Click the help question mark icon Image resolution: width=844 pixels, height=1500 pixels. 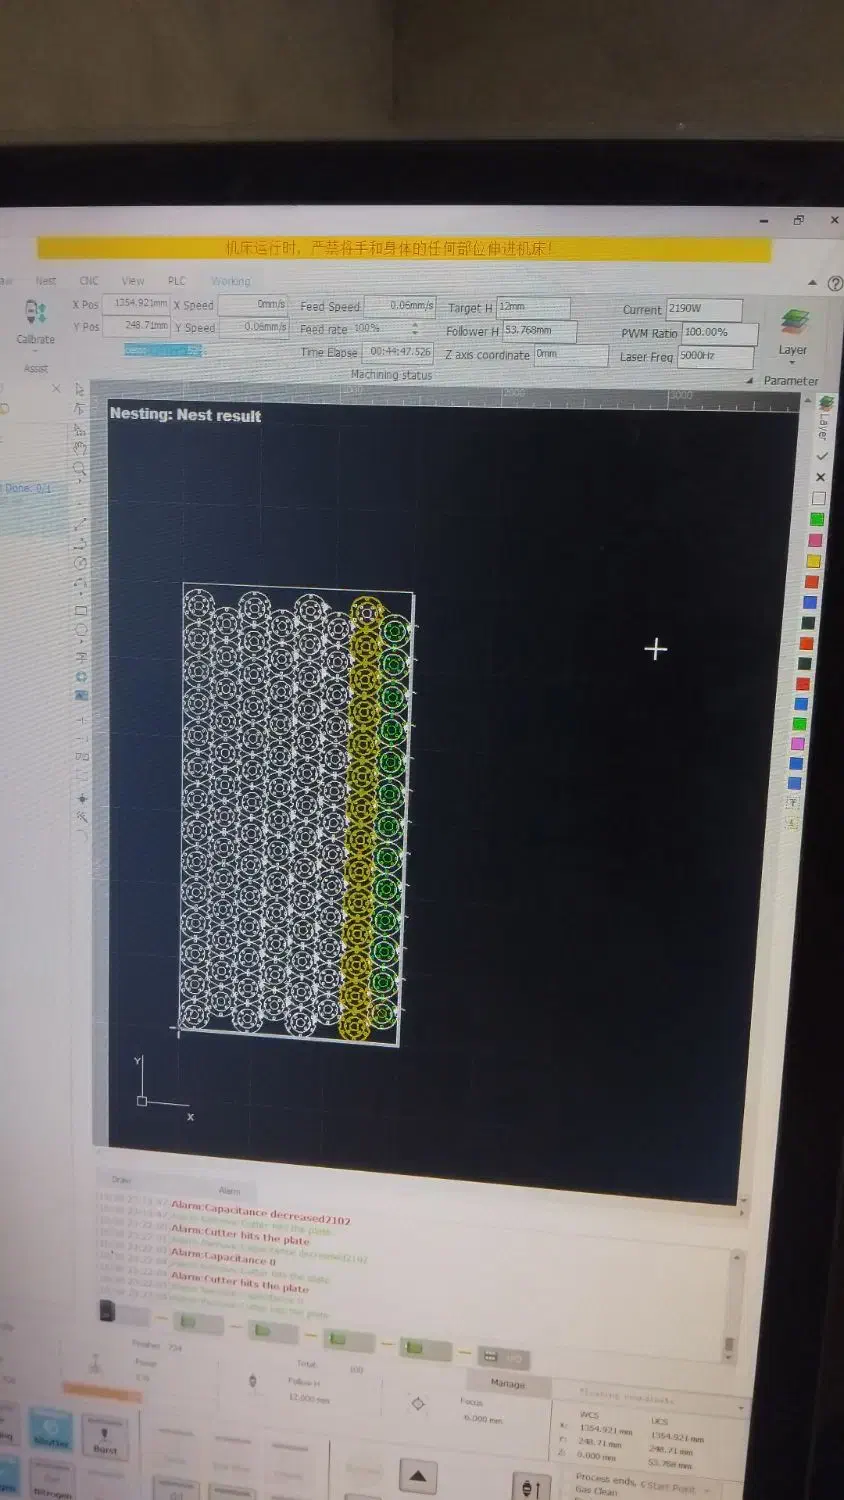[x=835, y=284]
